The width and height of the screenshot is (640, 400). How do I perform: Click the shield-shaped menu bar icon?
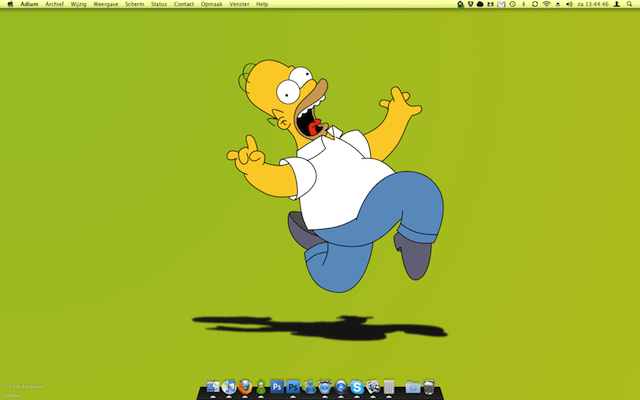click(470, 4)
